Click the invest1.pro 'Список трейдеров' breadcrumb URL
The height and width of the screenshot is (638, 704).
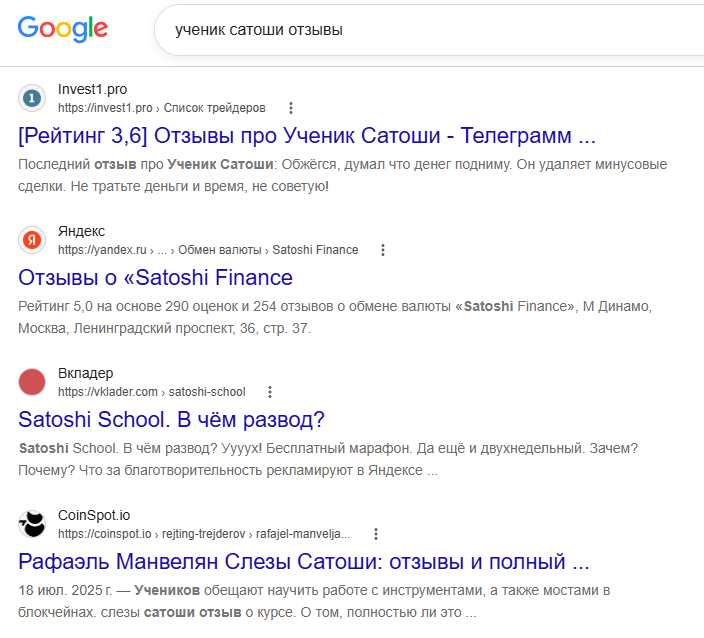[162, 108]
